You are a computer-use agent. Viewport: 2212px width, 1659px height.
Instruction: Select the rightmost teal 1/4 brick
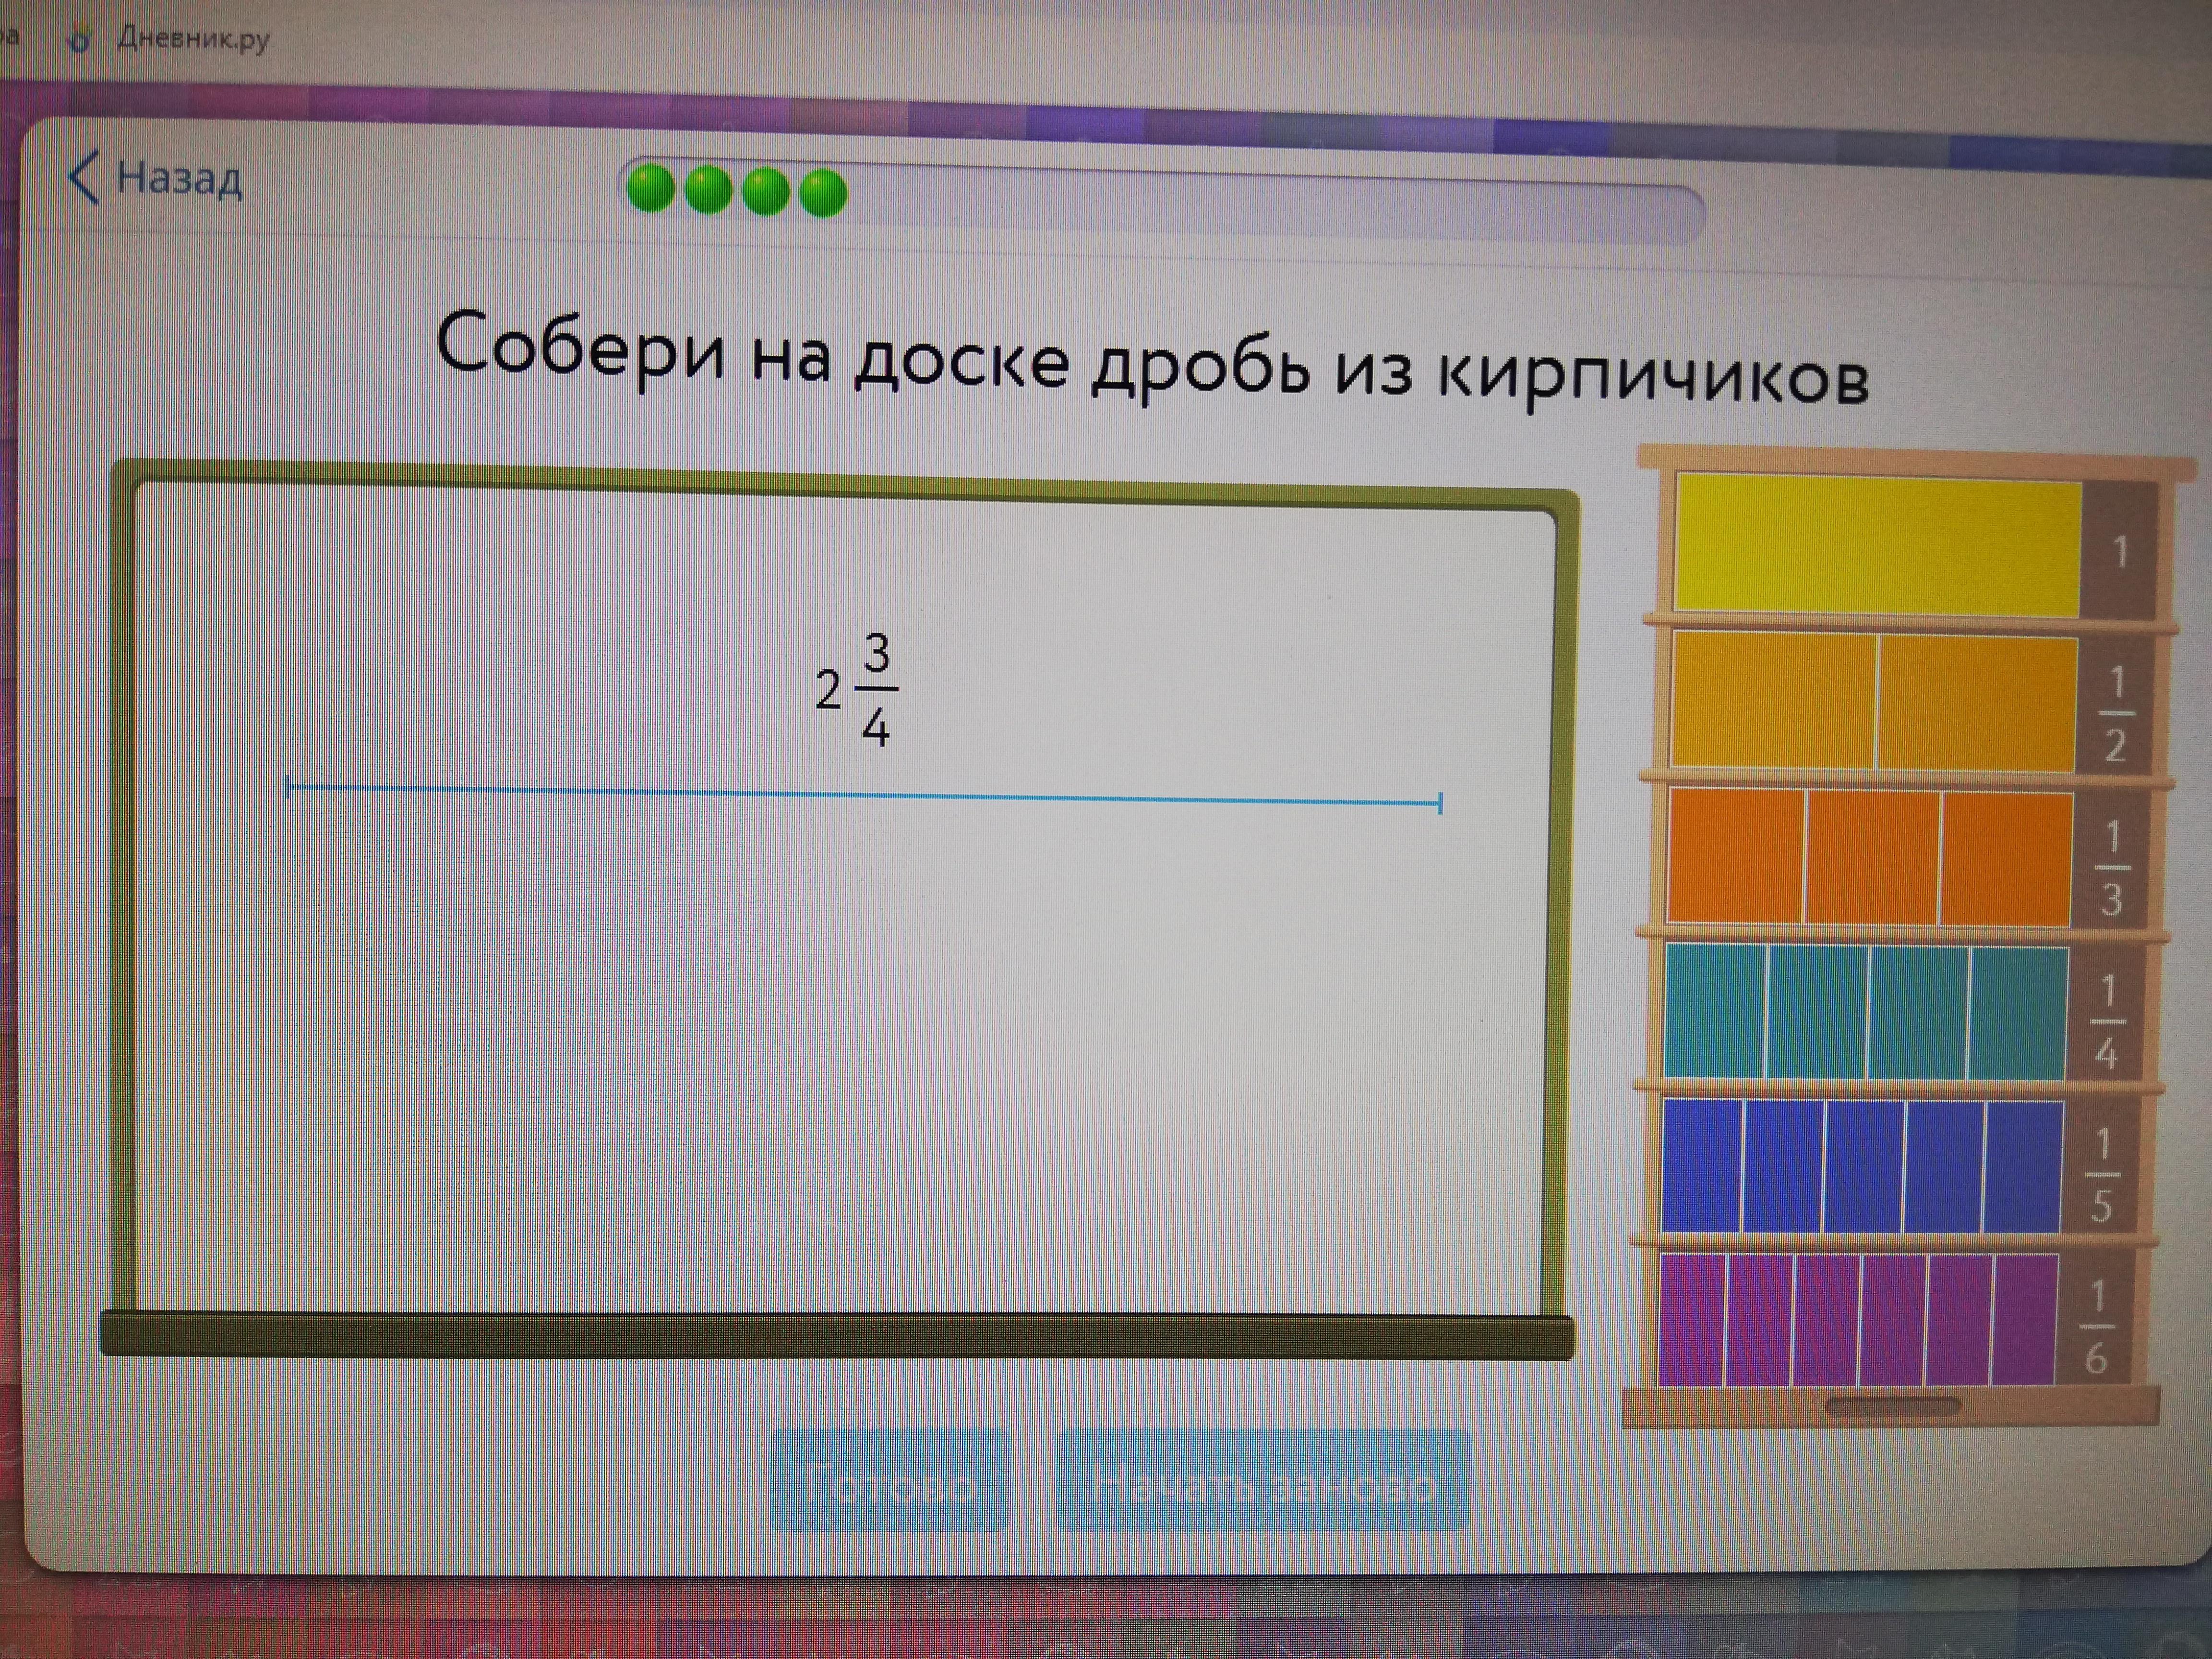click(2018, 1014)
